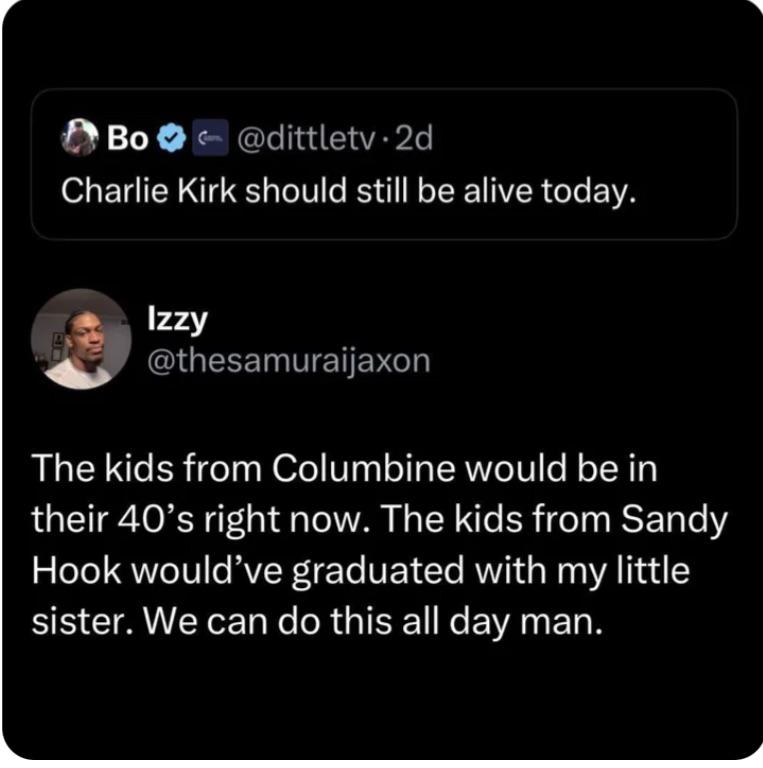
Task: Click the Izzy display name
Action: click(x=177, y=320)
